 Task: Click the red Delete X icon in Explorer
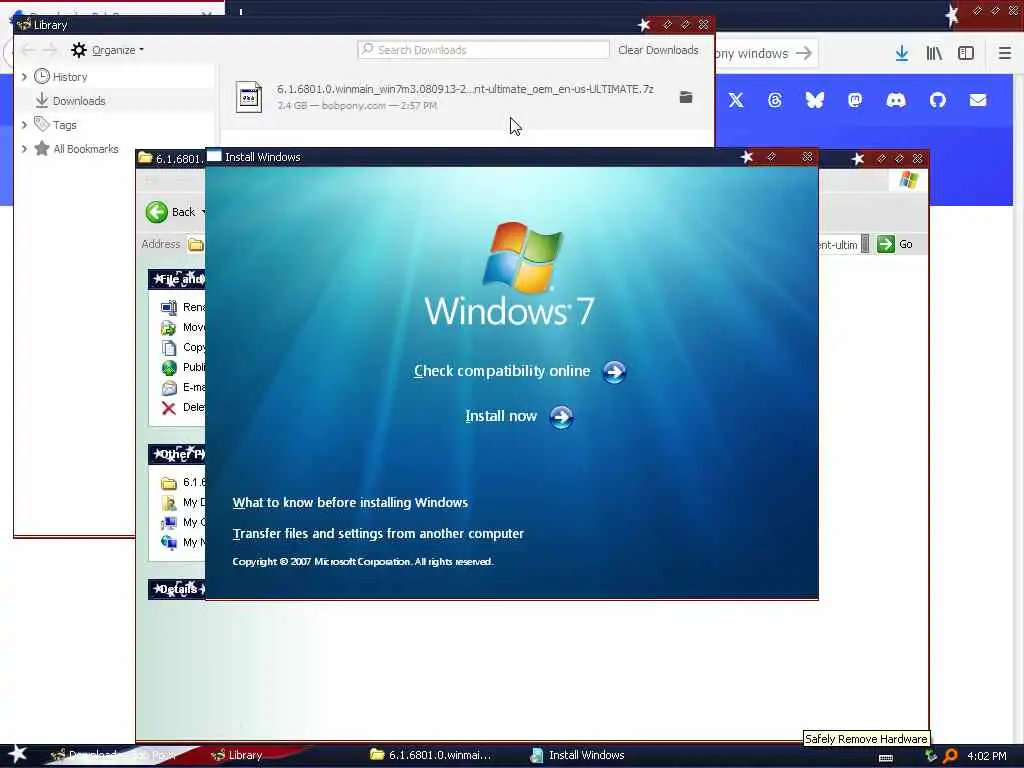pos(168,408)
